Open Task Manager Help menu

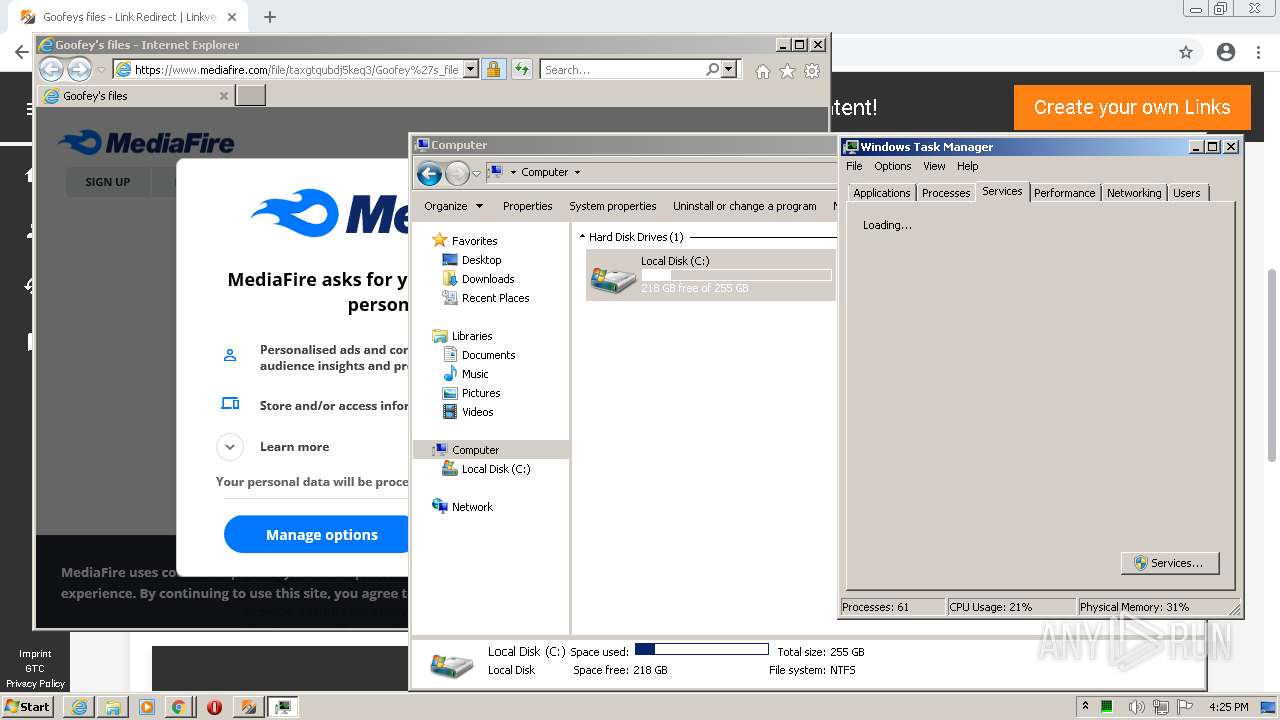(x=967, y=166)
